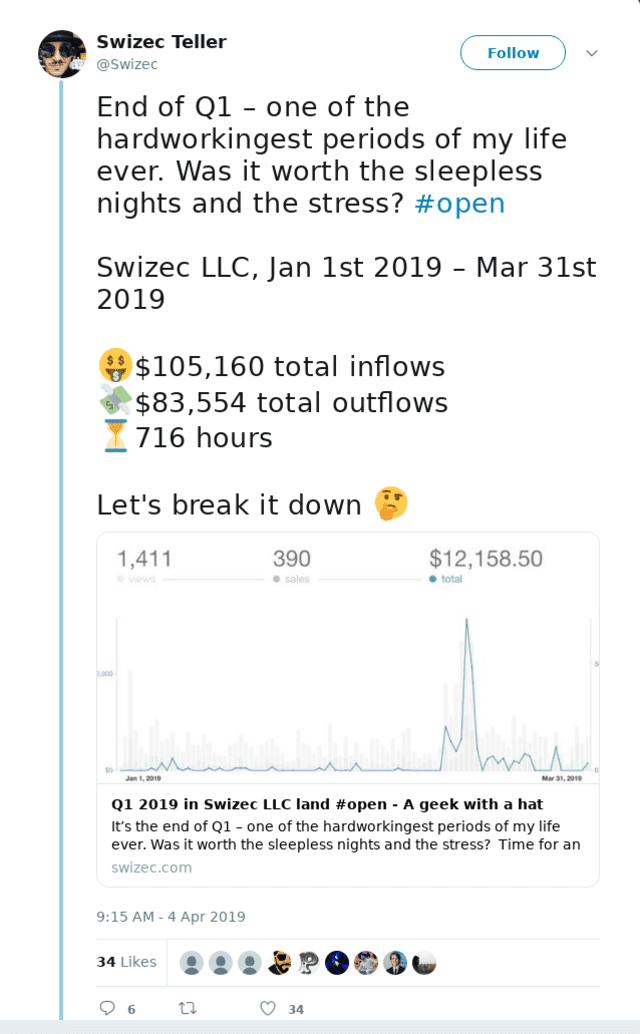Open the Q1 2019 Swizec LLC article title
The width and height of the screenshot is (640, 1034).
(x=340, y=804)
